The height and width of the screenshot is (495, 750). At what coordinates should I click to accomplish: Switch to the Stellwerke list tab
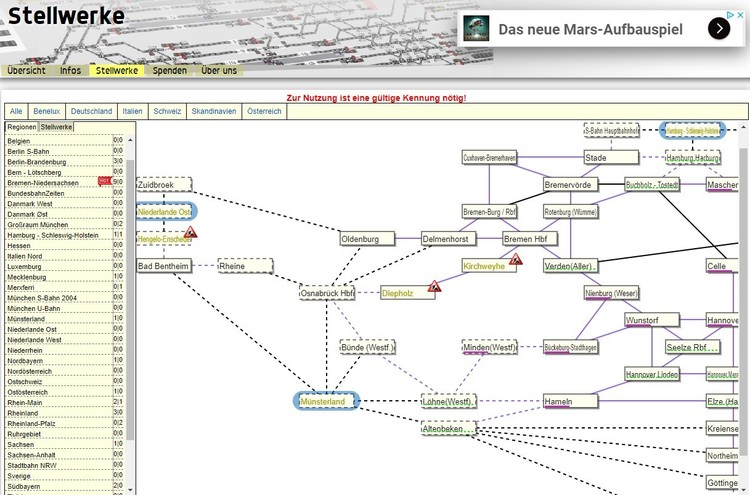click(x=56, y=127)
